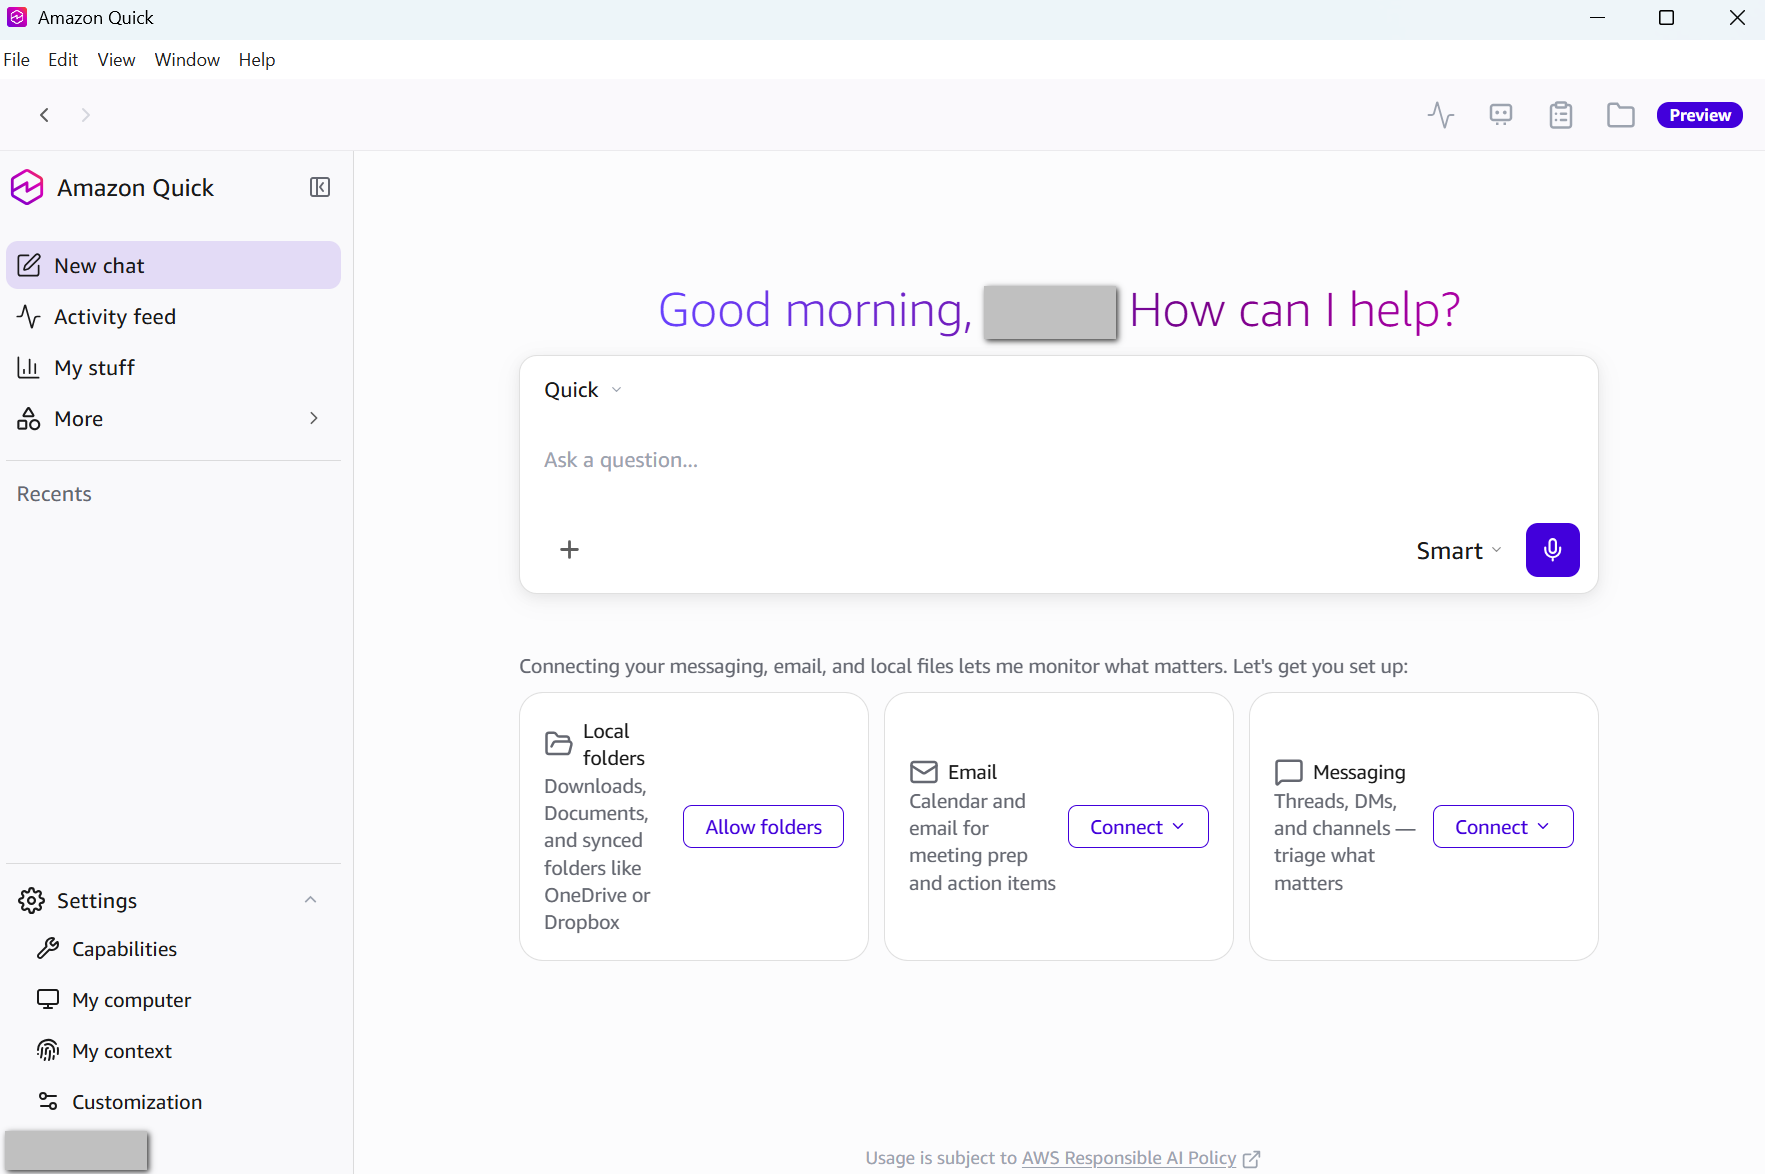
Task: Open the Messaging Connect dropdown
Action: click(1503, 827)
